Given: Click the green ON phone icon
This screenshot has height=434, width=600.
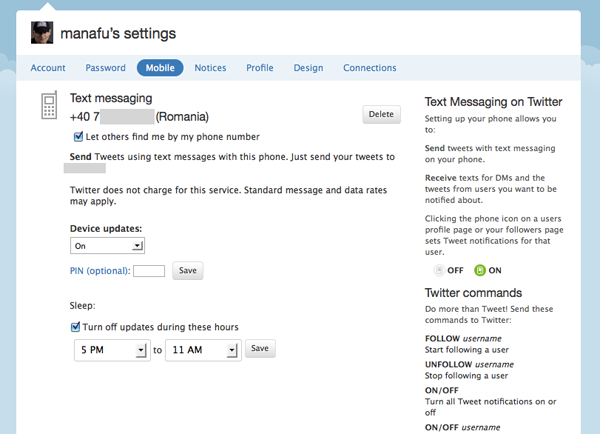Looking at the screenshot, I should pos(479,270).
